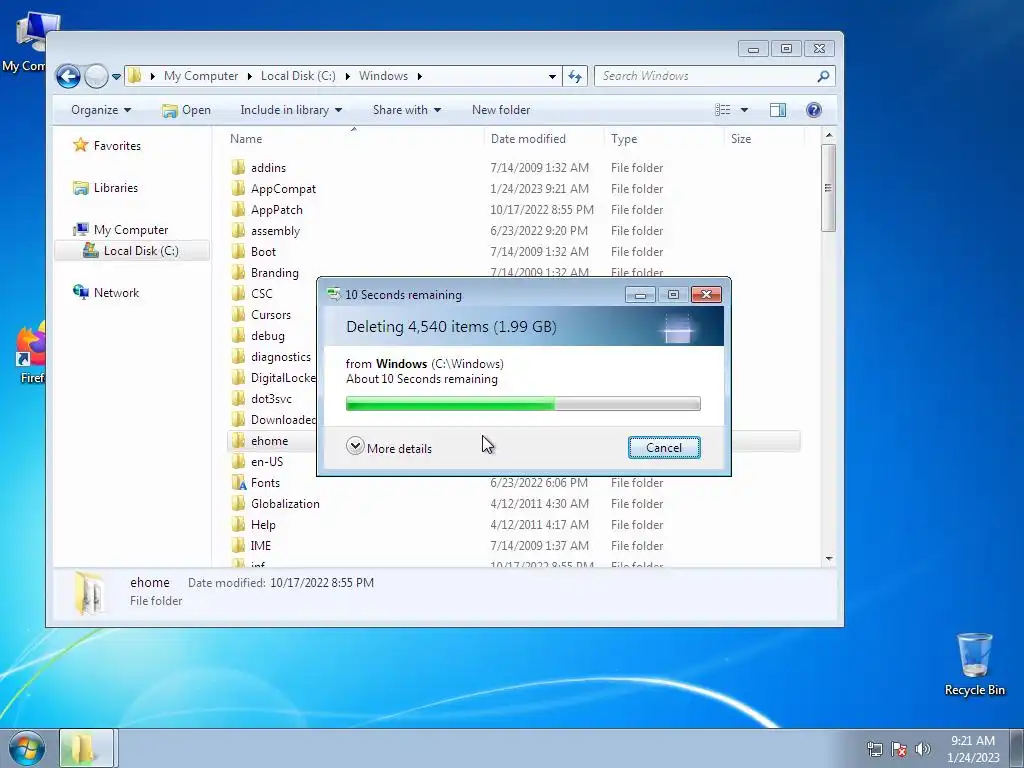
Task: Open Include in library menu
Action: [291, 110]
